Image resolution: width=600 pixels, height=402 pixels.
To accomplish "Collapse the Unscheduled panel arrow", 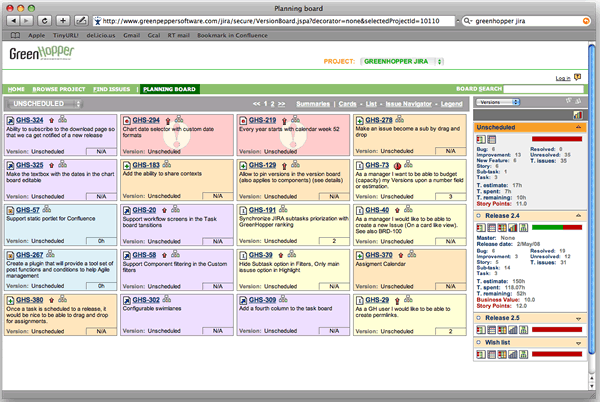I will click(580, 128).
